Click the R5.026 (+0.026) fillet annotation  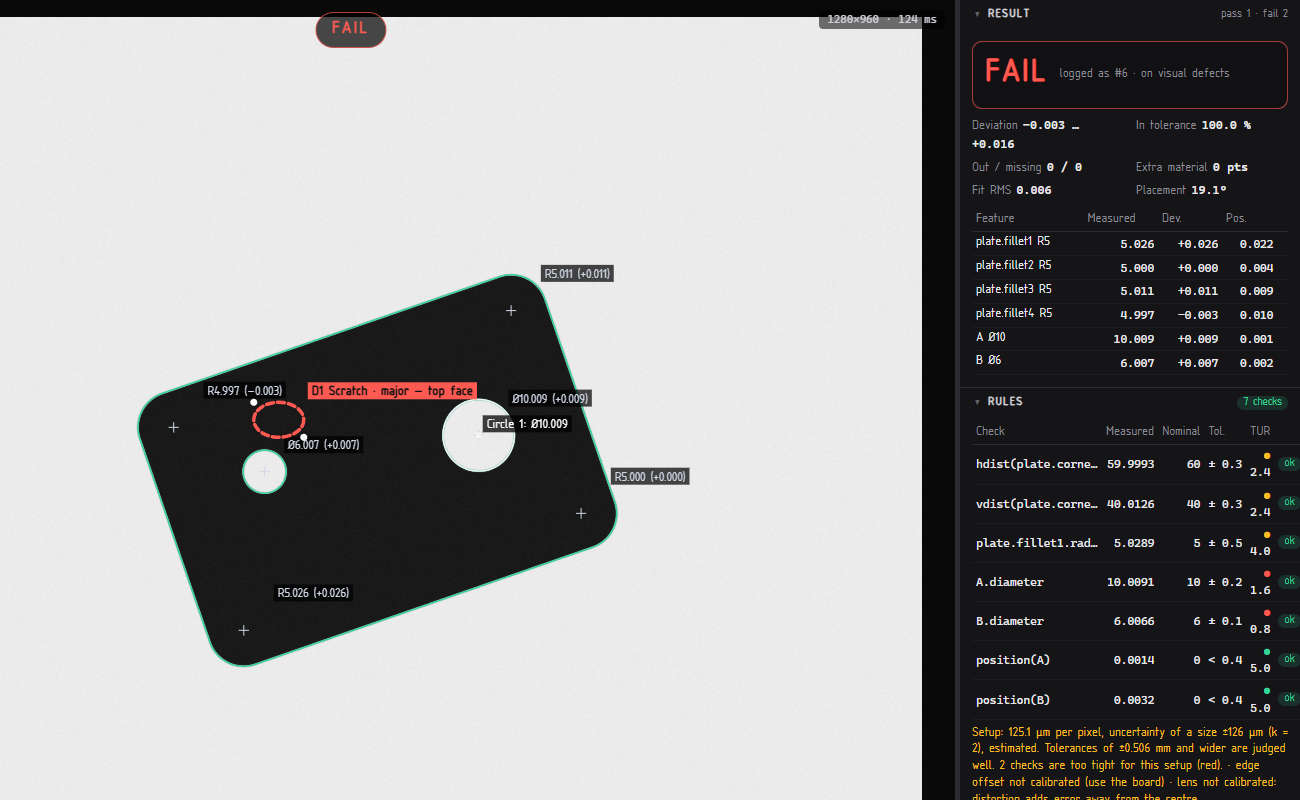[314, 593]
